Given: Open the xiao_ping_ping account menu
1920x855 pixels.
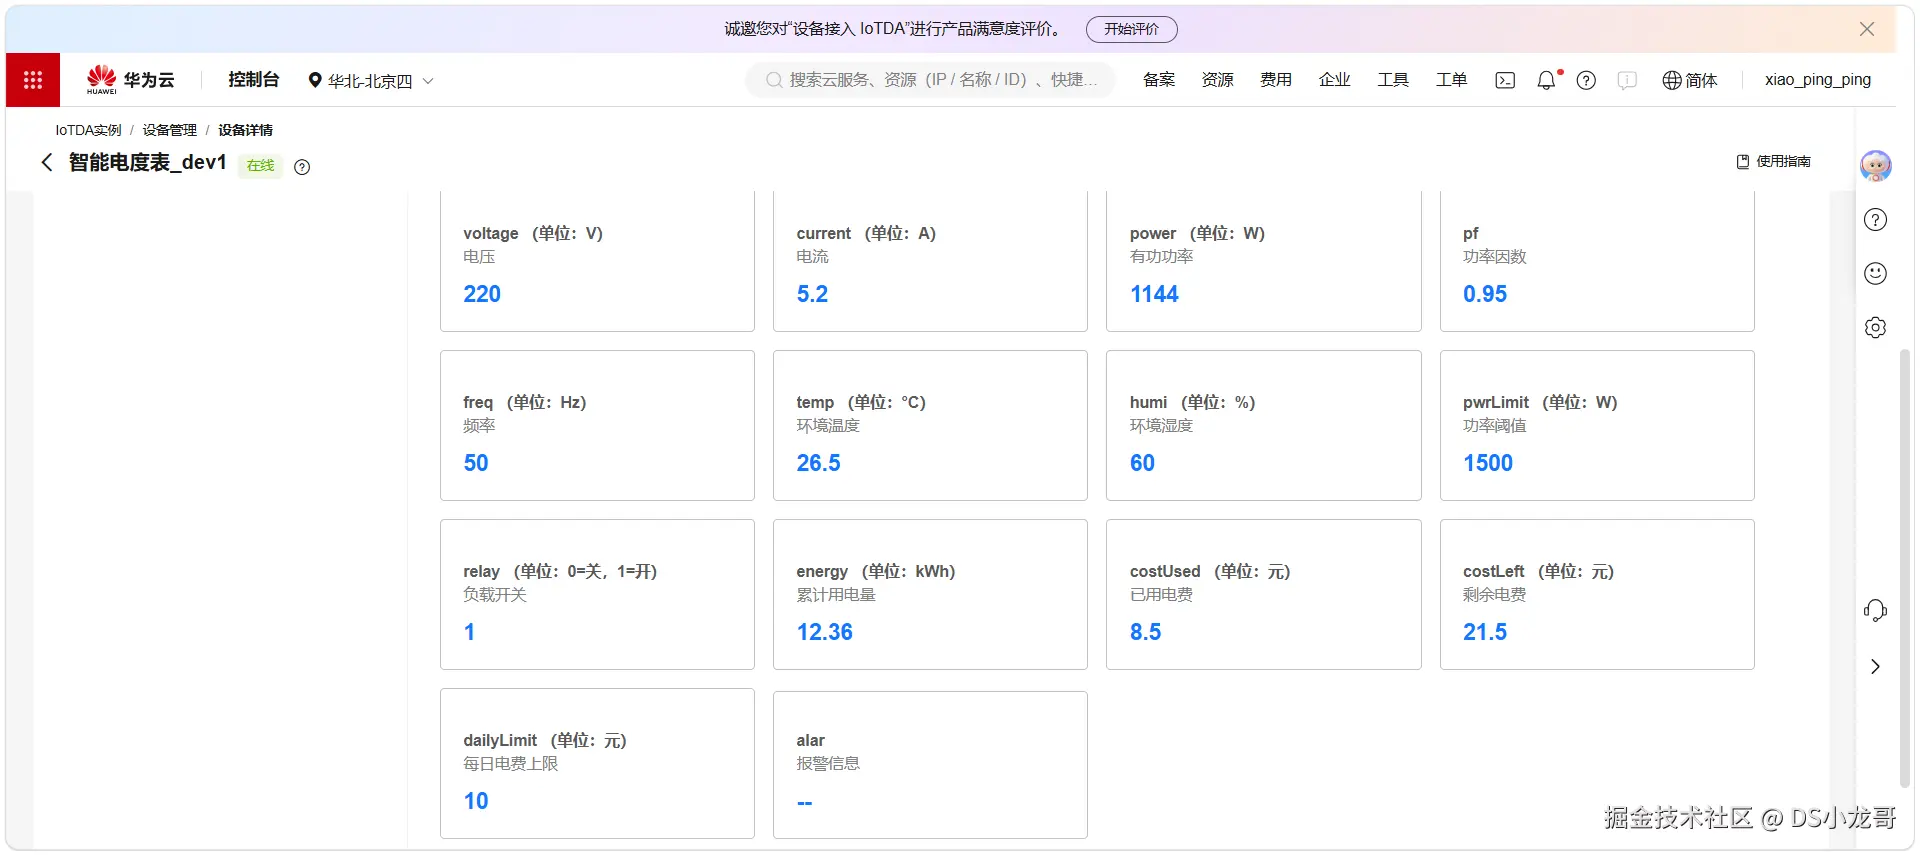Looking at the screenshot, I should [1817, 80].
